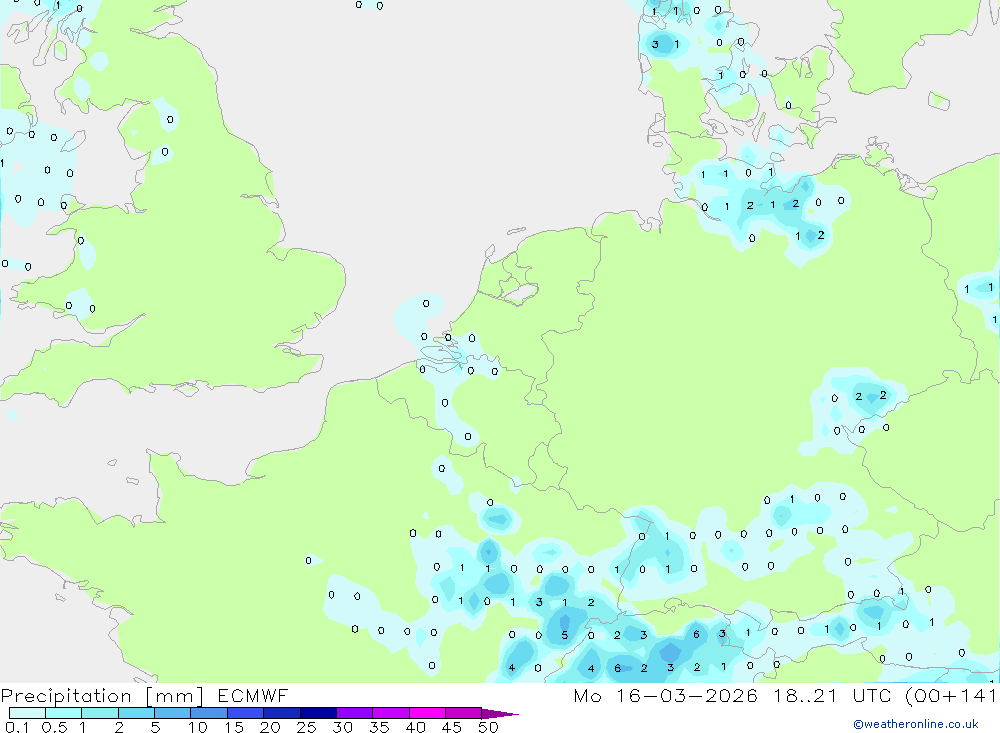Click the legend label '35'

pos(379,727)
